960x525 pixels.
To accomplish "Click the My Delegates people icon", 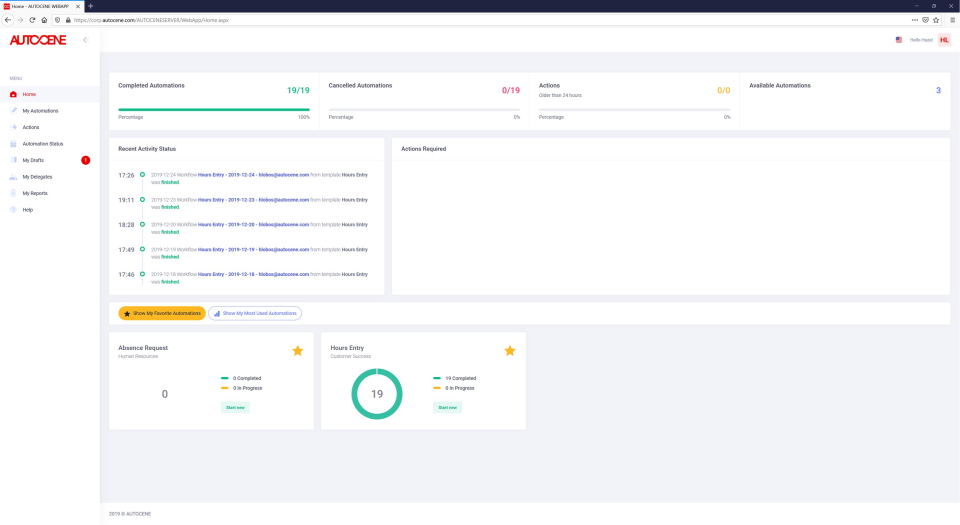I will click(13, 177).
